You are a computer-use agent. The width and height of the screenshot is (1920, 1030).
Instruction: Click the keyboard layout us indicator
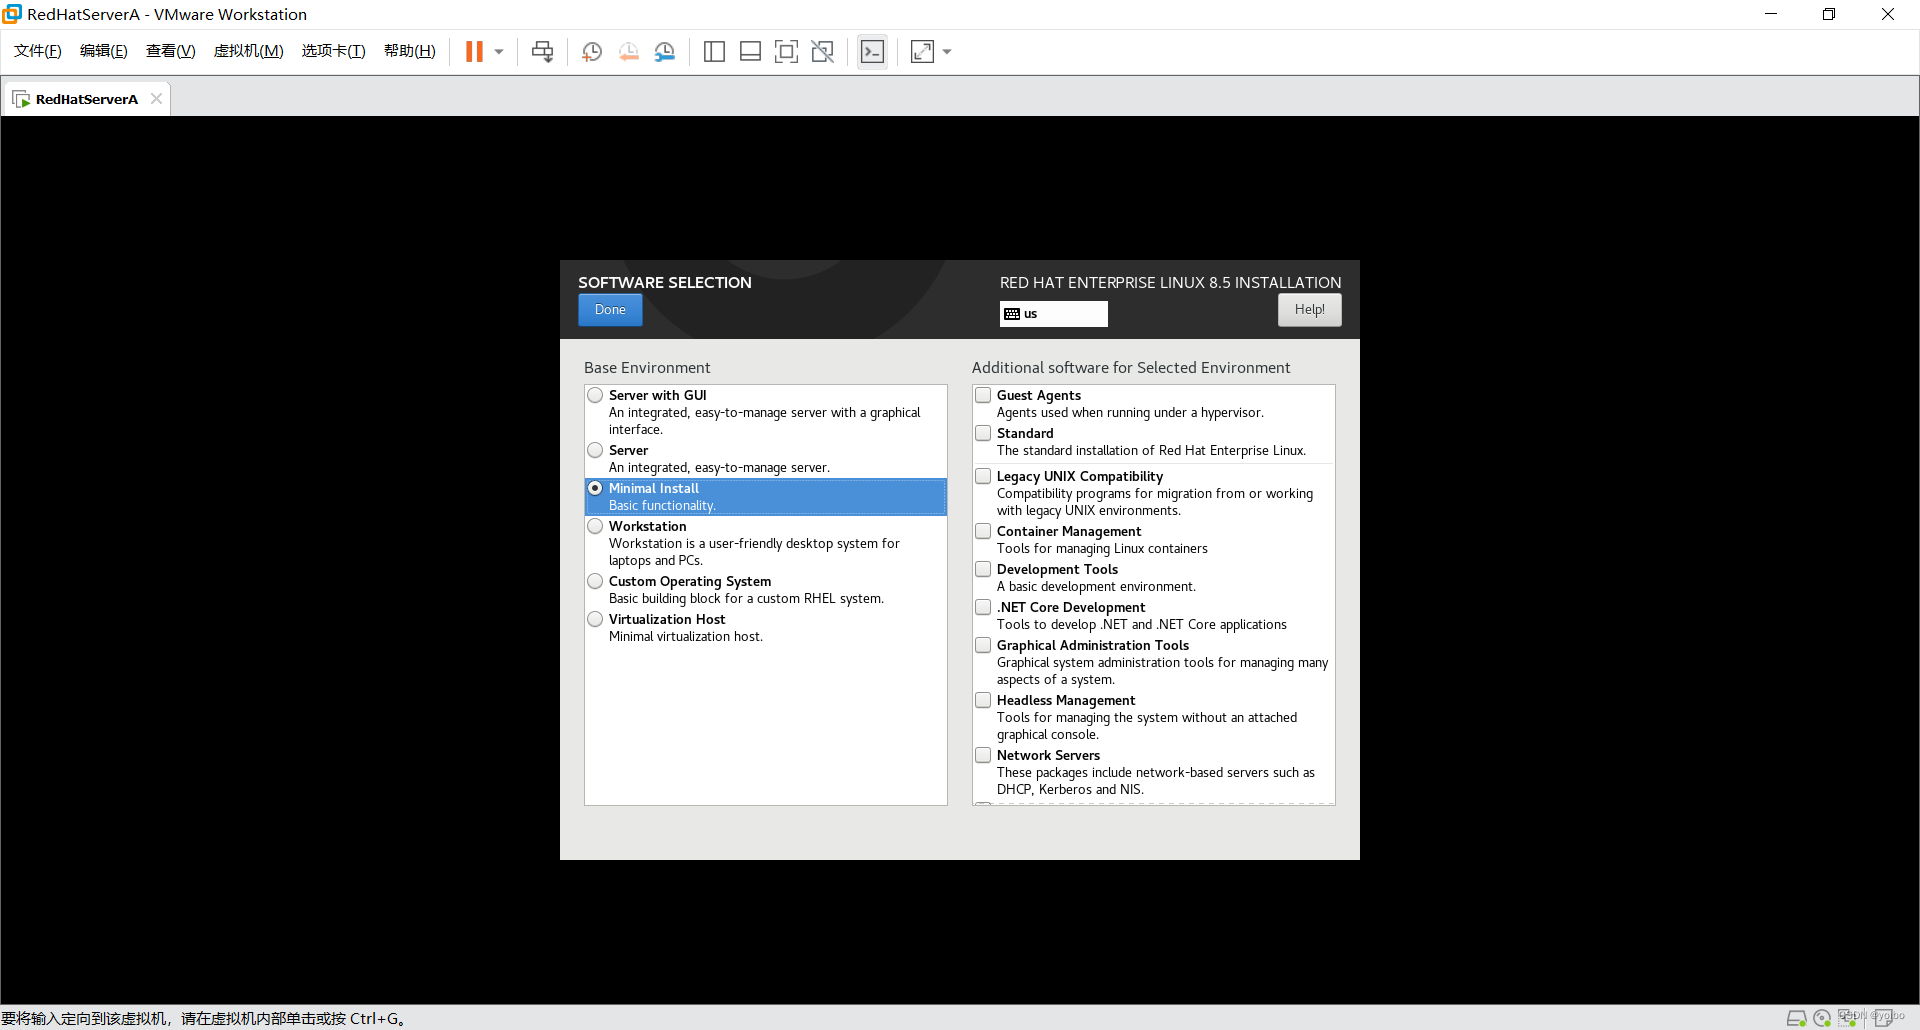click(x=1053, y=314)
